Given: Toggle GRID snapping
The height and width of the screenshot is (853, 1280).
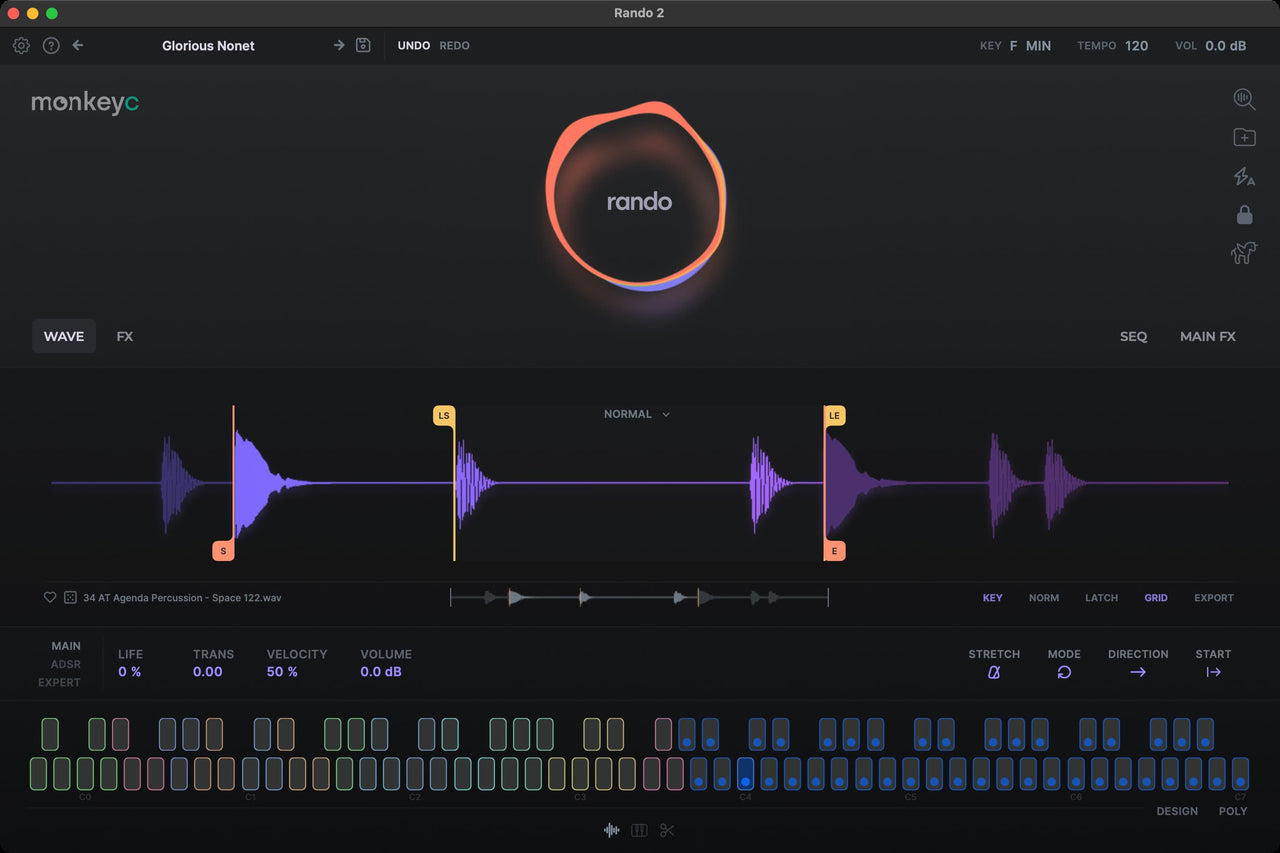Looking at the screenshot, I should (x=1156, y=598).
